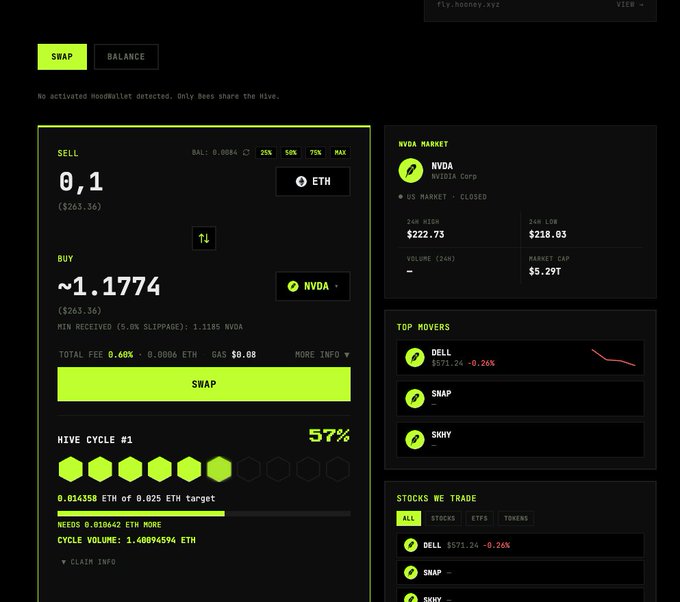Select the ALL filter in Stocks We Trade

[409, 518]
